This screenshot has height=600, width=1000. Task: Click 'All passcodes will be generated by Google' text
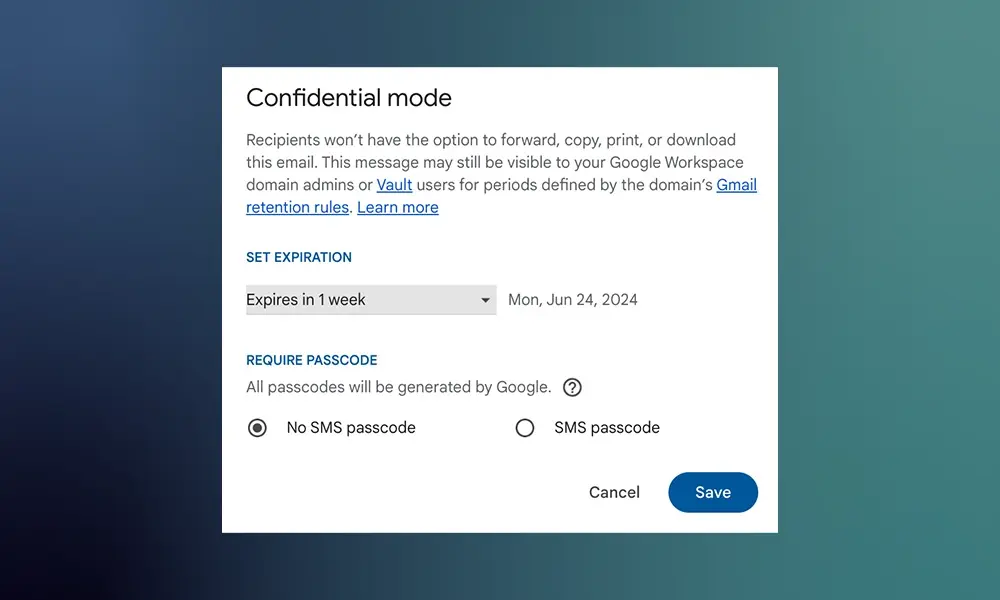(x=398, y=387)
